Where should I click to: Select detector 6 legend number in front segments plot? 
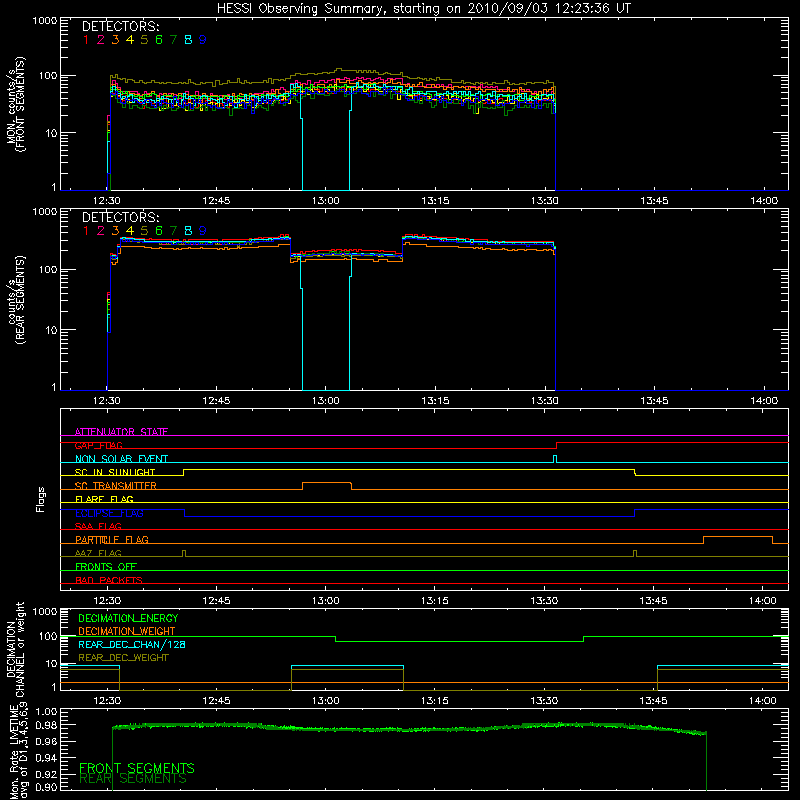click(159, 40)
